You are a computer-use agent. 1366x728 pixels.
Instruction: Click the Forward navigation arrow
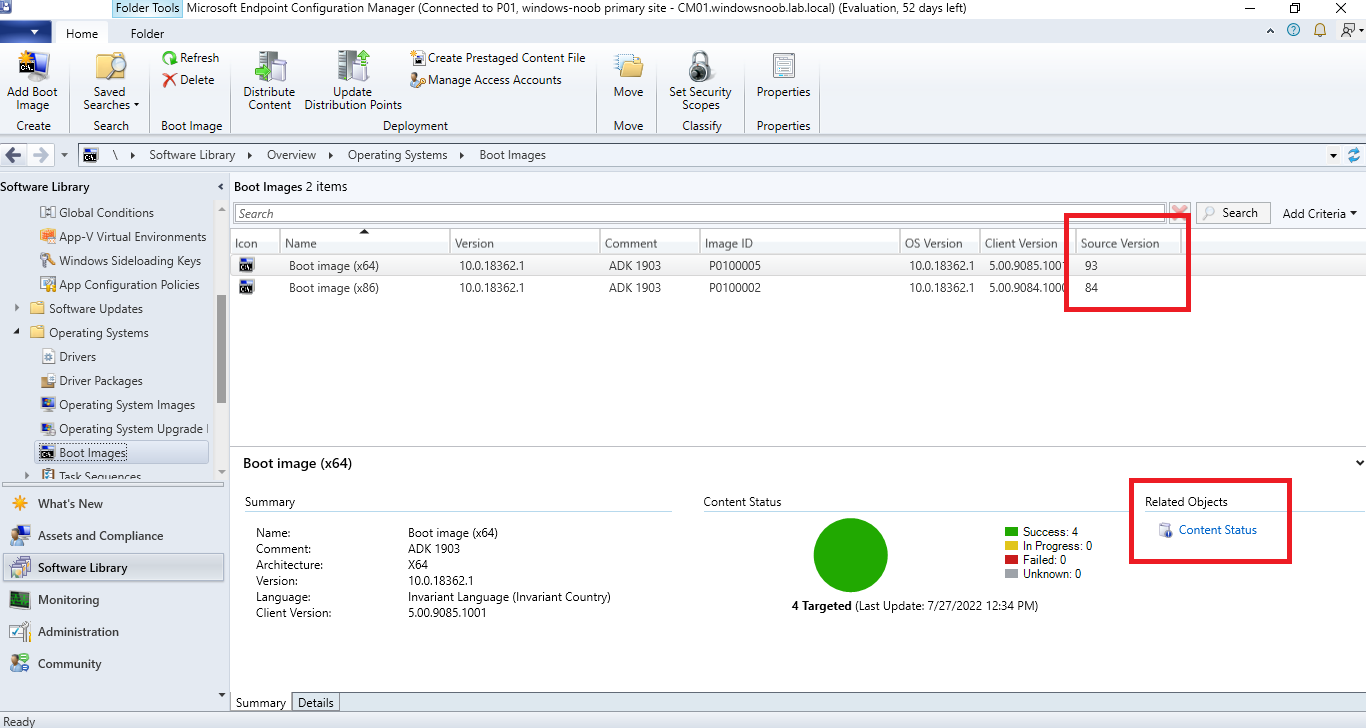(x=40, y=155)
